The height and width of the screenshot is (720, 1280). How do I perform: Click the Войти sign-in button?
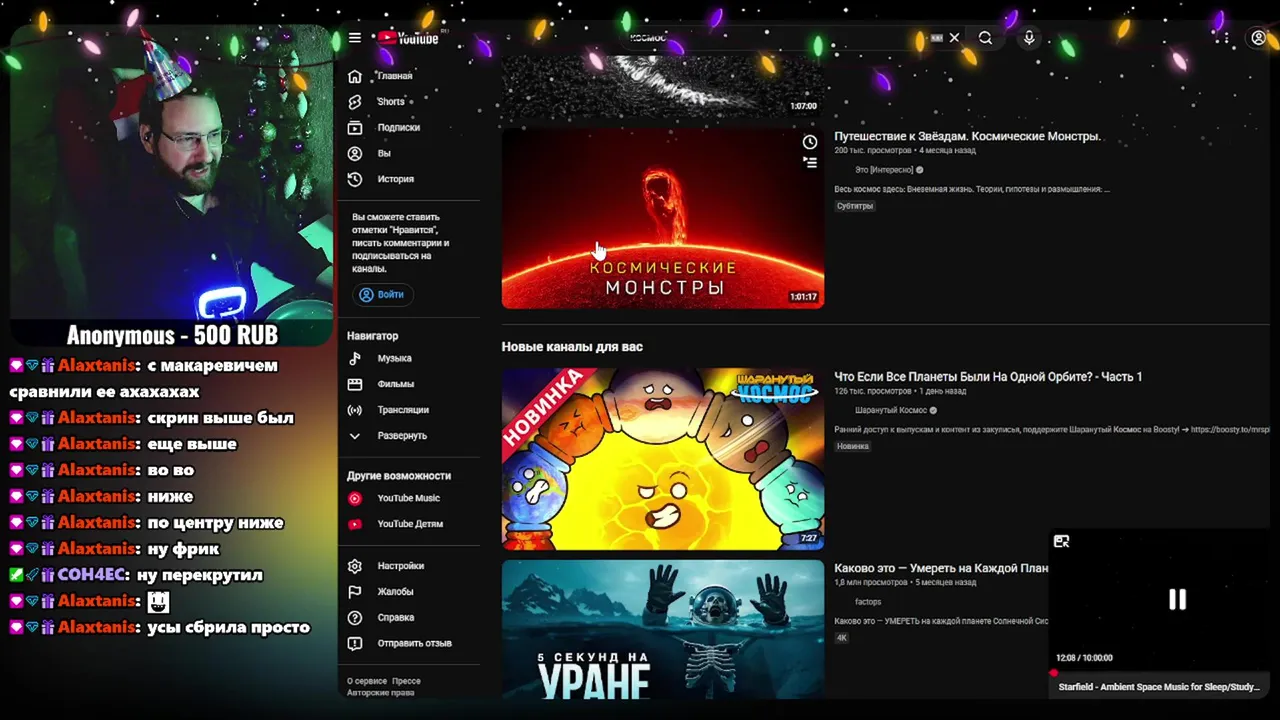(381, 295)
